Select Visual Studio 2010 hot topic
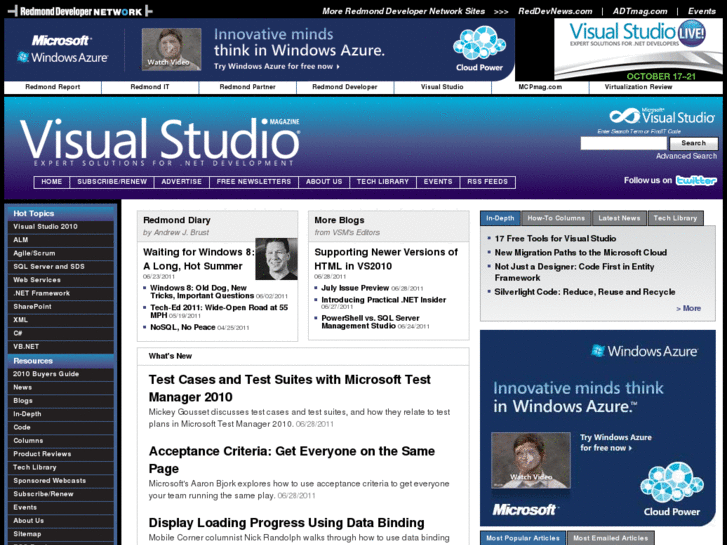The height and width of the screenshot is (545, 727). pos(61,227)
